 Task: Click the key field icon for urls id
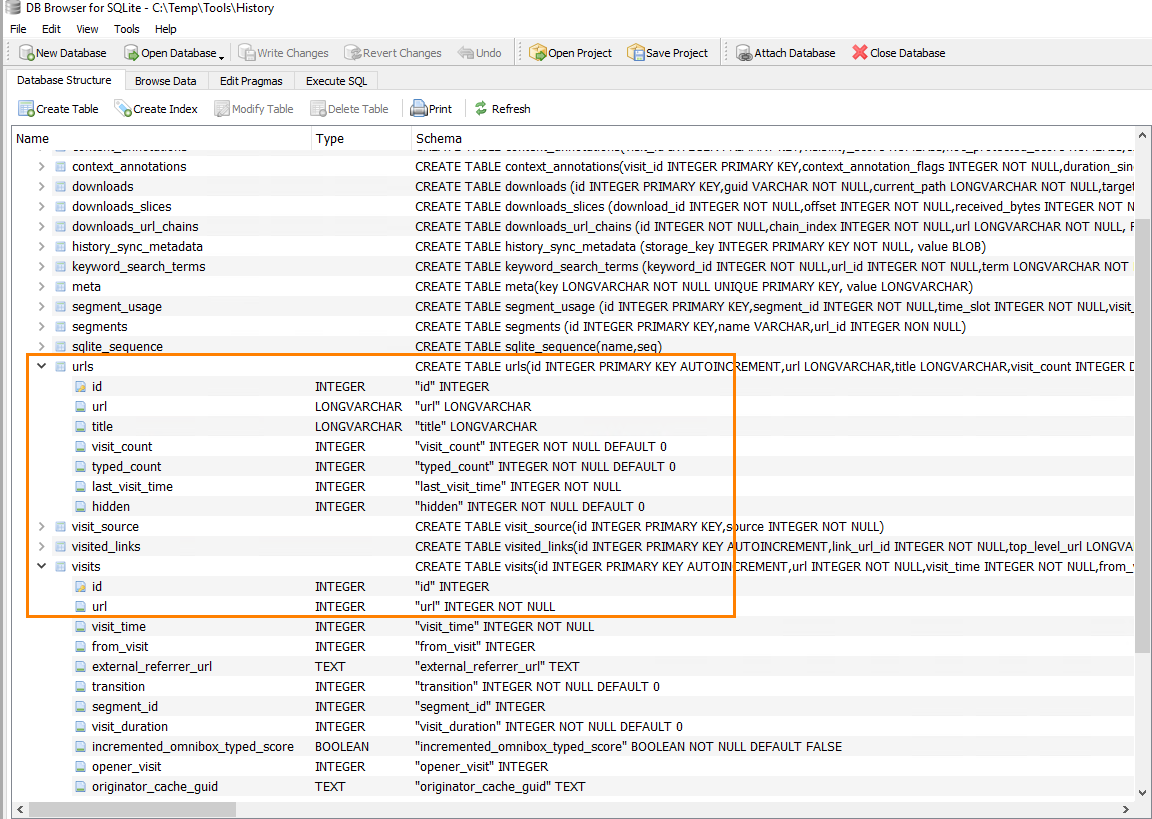click(x=81, y=386)
